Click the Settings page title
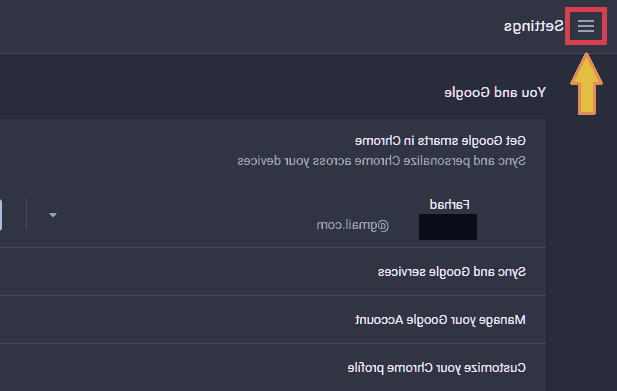This screenshot has height=391, width=617. (x=534, y=26)
